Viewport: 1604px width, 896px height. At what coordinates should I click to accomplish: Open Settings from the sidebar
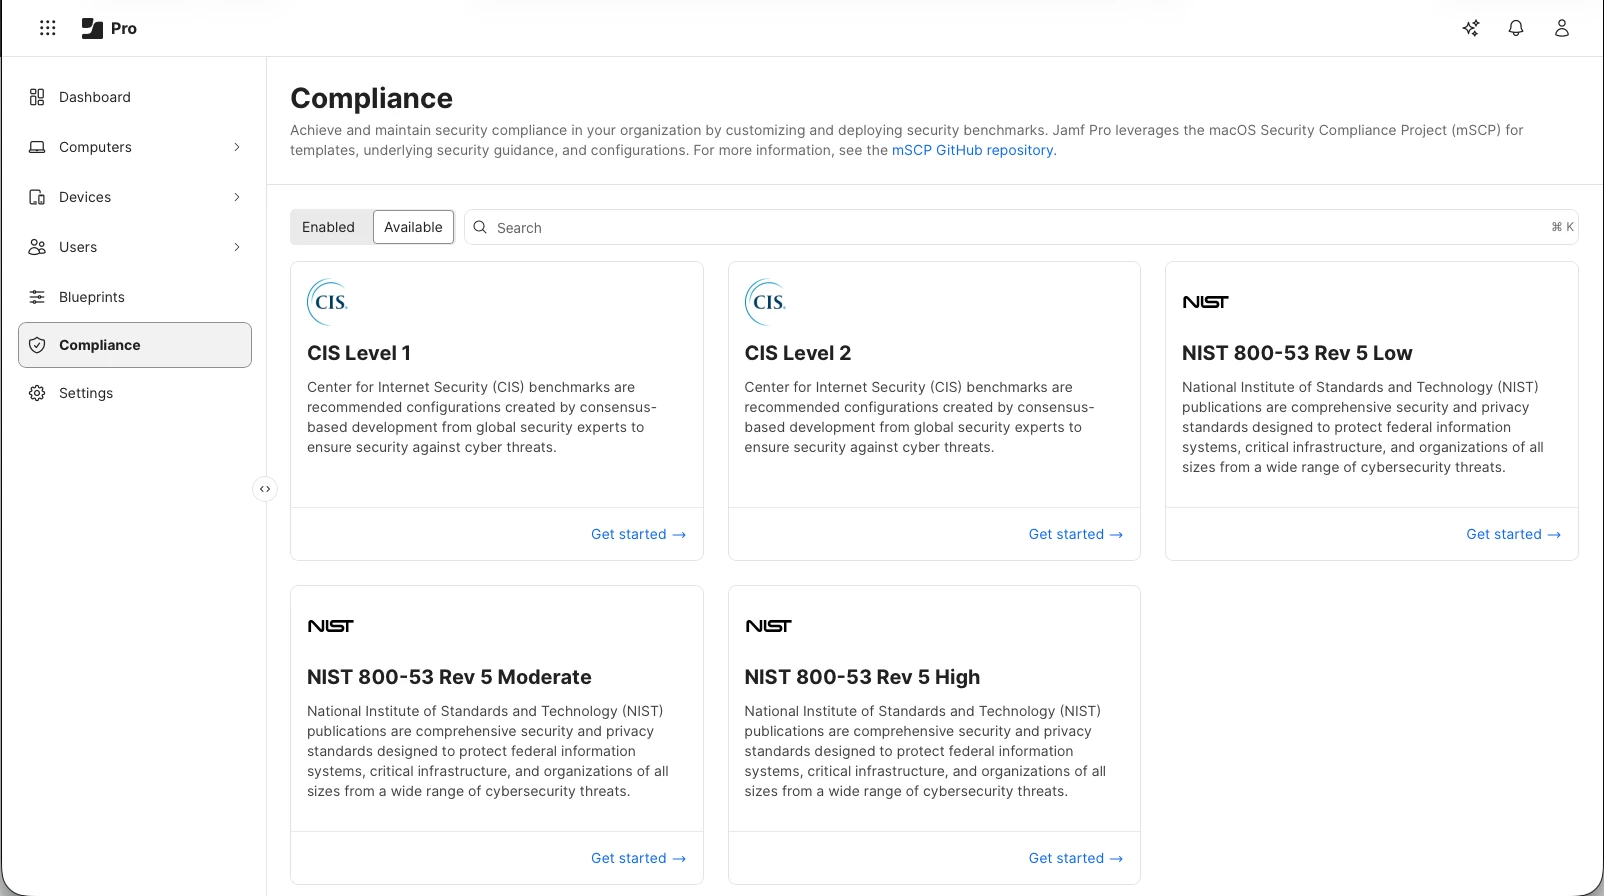tap(135, 393)
